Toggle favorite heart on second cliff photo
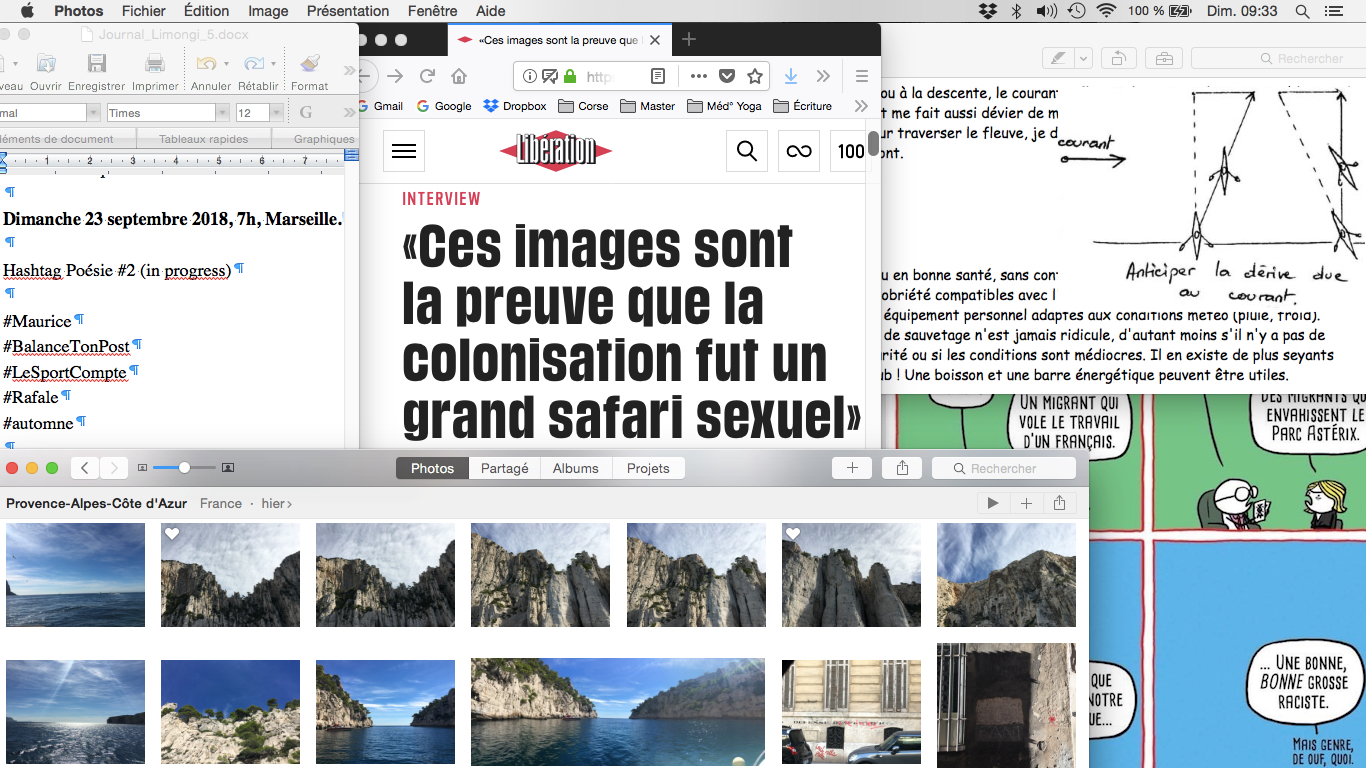1366x768 pixels. [x=171, y=535]
